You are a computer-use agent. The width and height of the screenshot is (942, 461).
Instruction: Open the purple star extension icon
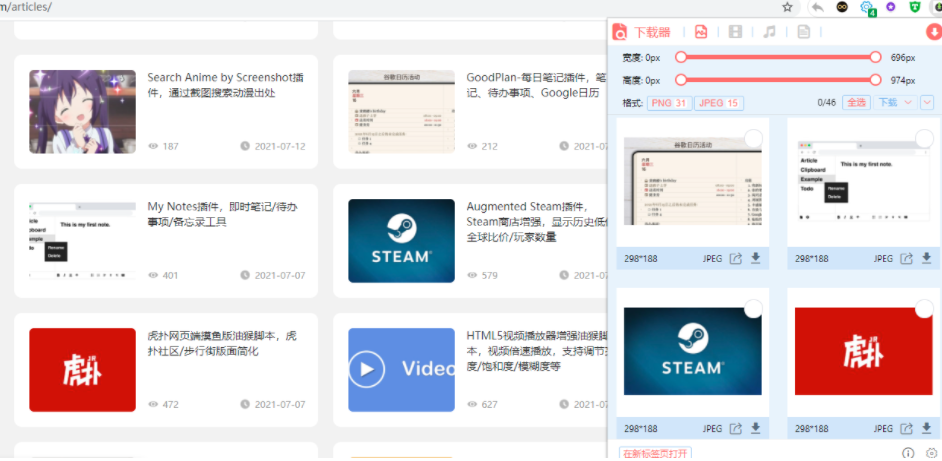coord(890,7)
